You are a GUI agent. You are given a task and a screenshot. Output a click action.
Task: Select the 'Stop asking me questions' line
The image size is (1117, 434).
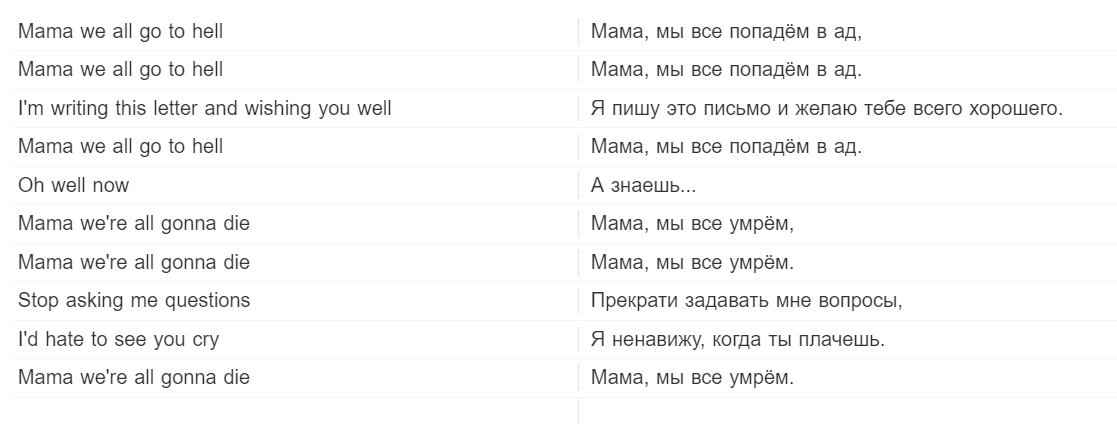pos(134,300)
